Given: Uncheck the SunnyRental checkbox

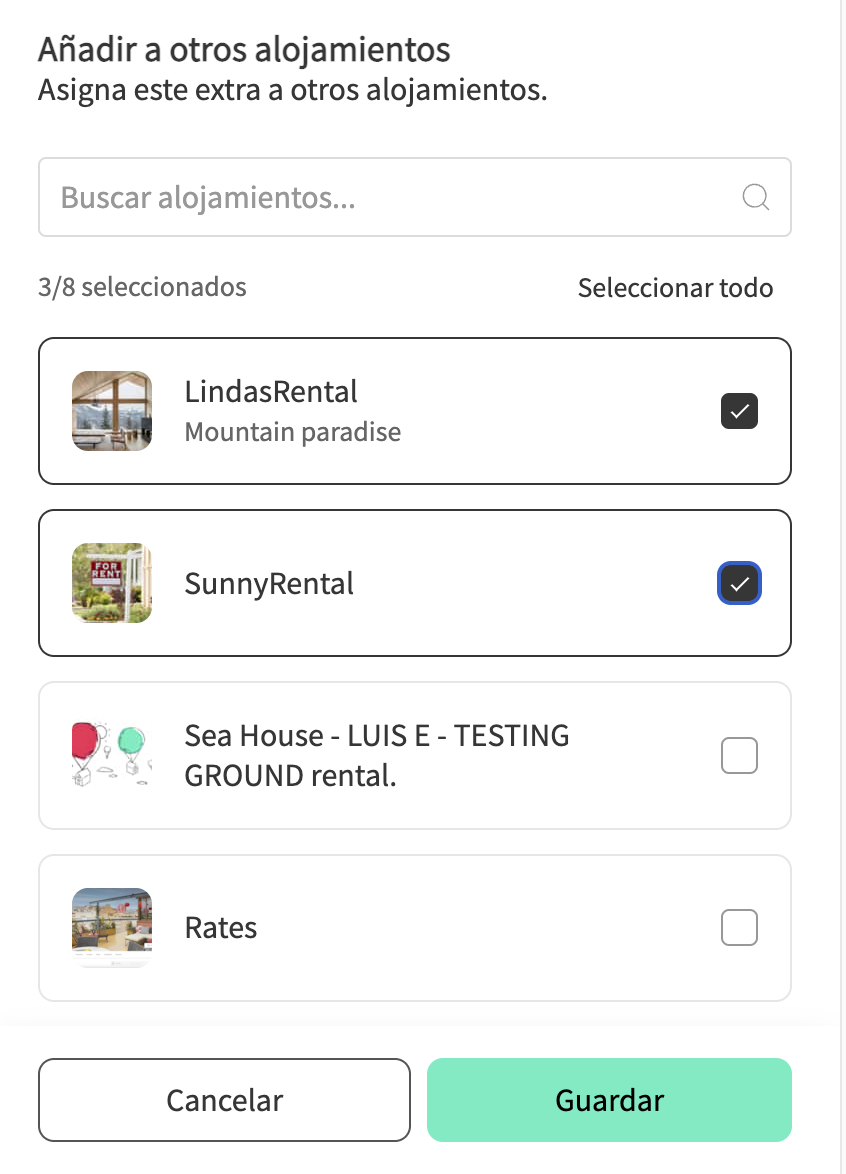Looking at the screenshot, I should 739,583.
